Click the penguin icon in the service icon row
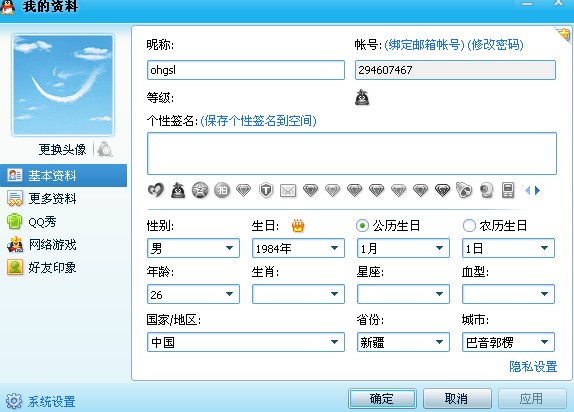Viewport: 574px width, 412px height. pos(178,190)
